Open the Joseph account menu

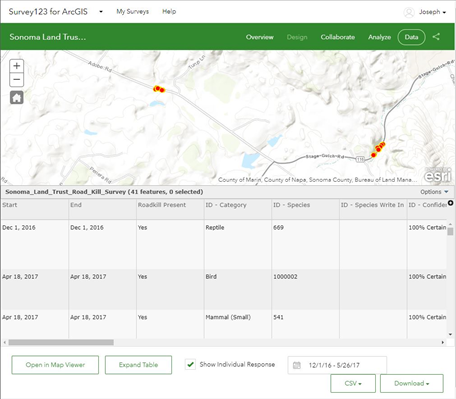click(432, 12)
